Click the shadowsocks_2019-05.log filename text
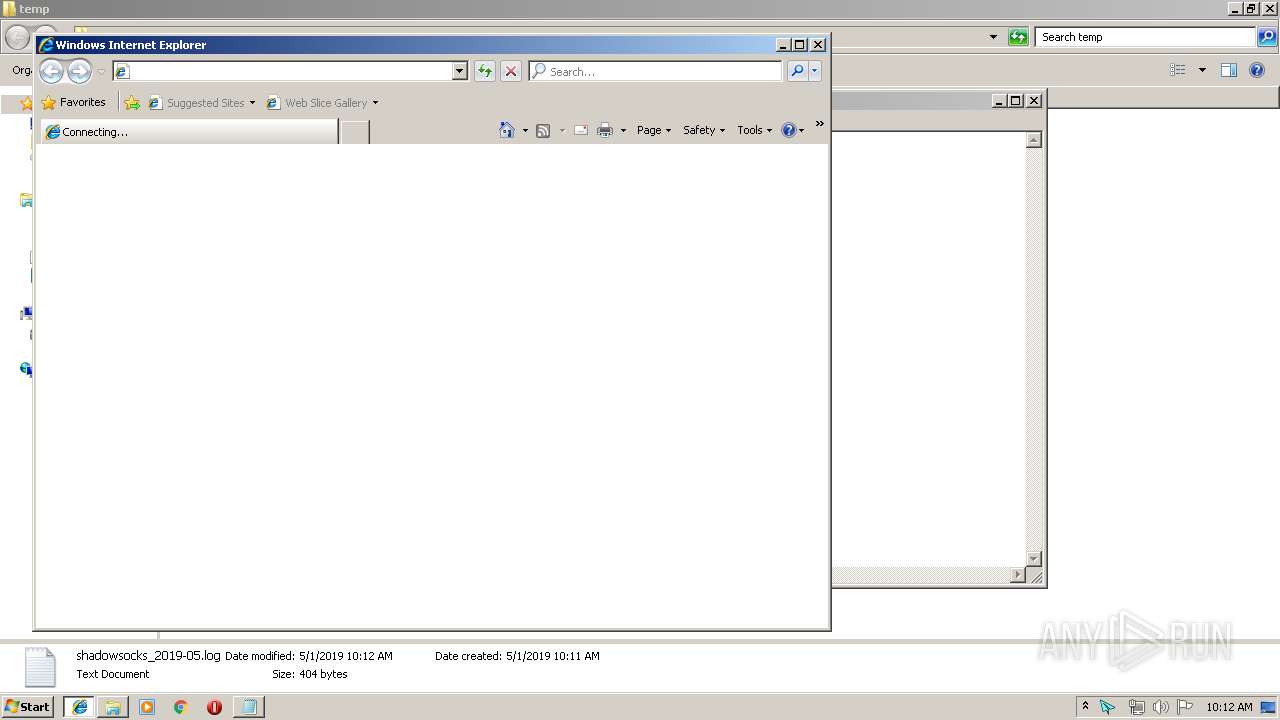The image size is (1280, 720). click(148, 656)
